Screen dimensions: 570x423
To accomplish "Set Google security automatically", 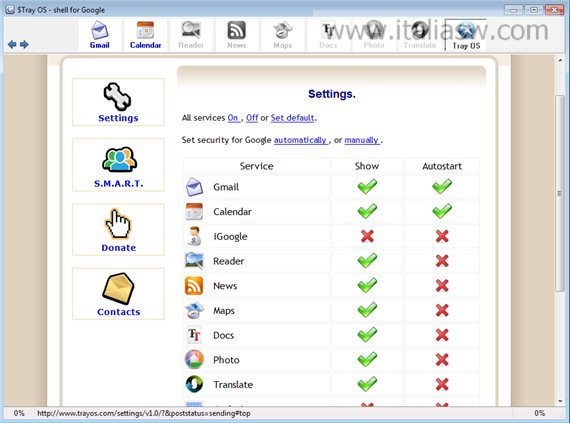I will coord(301,140).
